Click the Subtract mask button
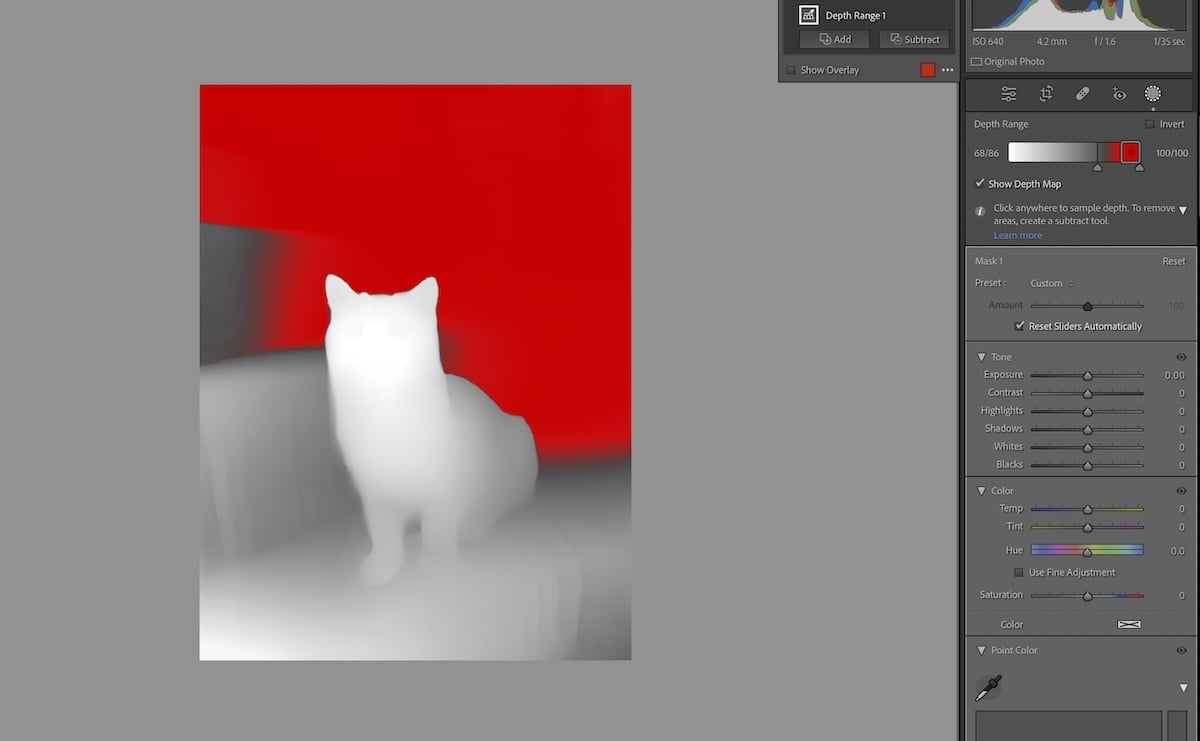The height and width of the screenshot is (741, 1200). click(913, 38)
